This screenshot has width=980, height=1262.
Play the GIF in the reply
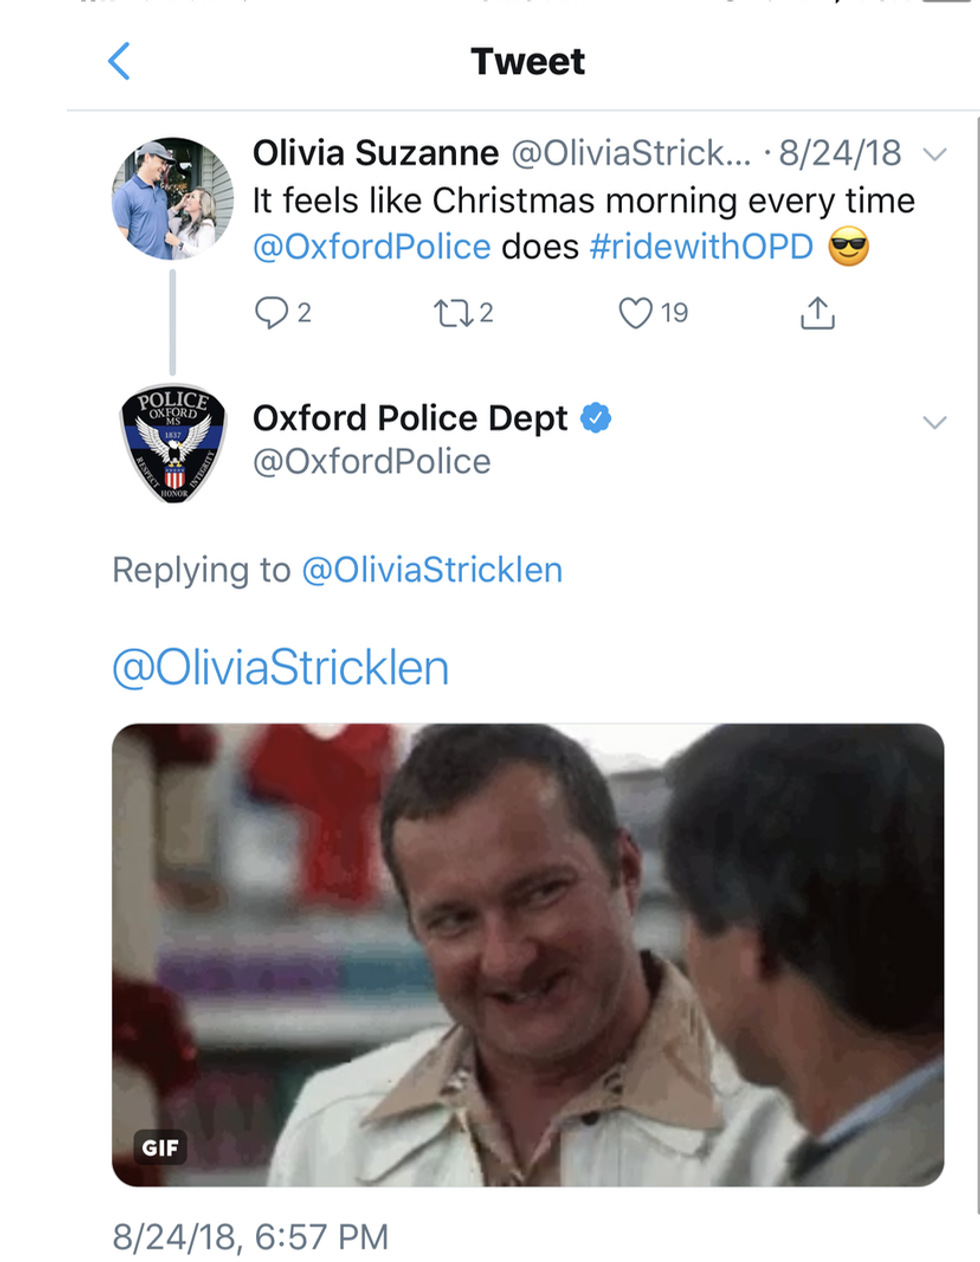528,955
